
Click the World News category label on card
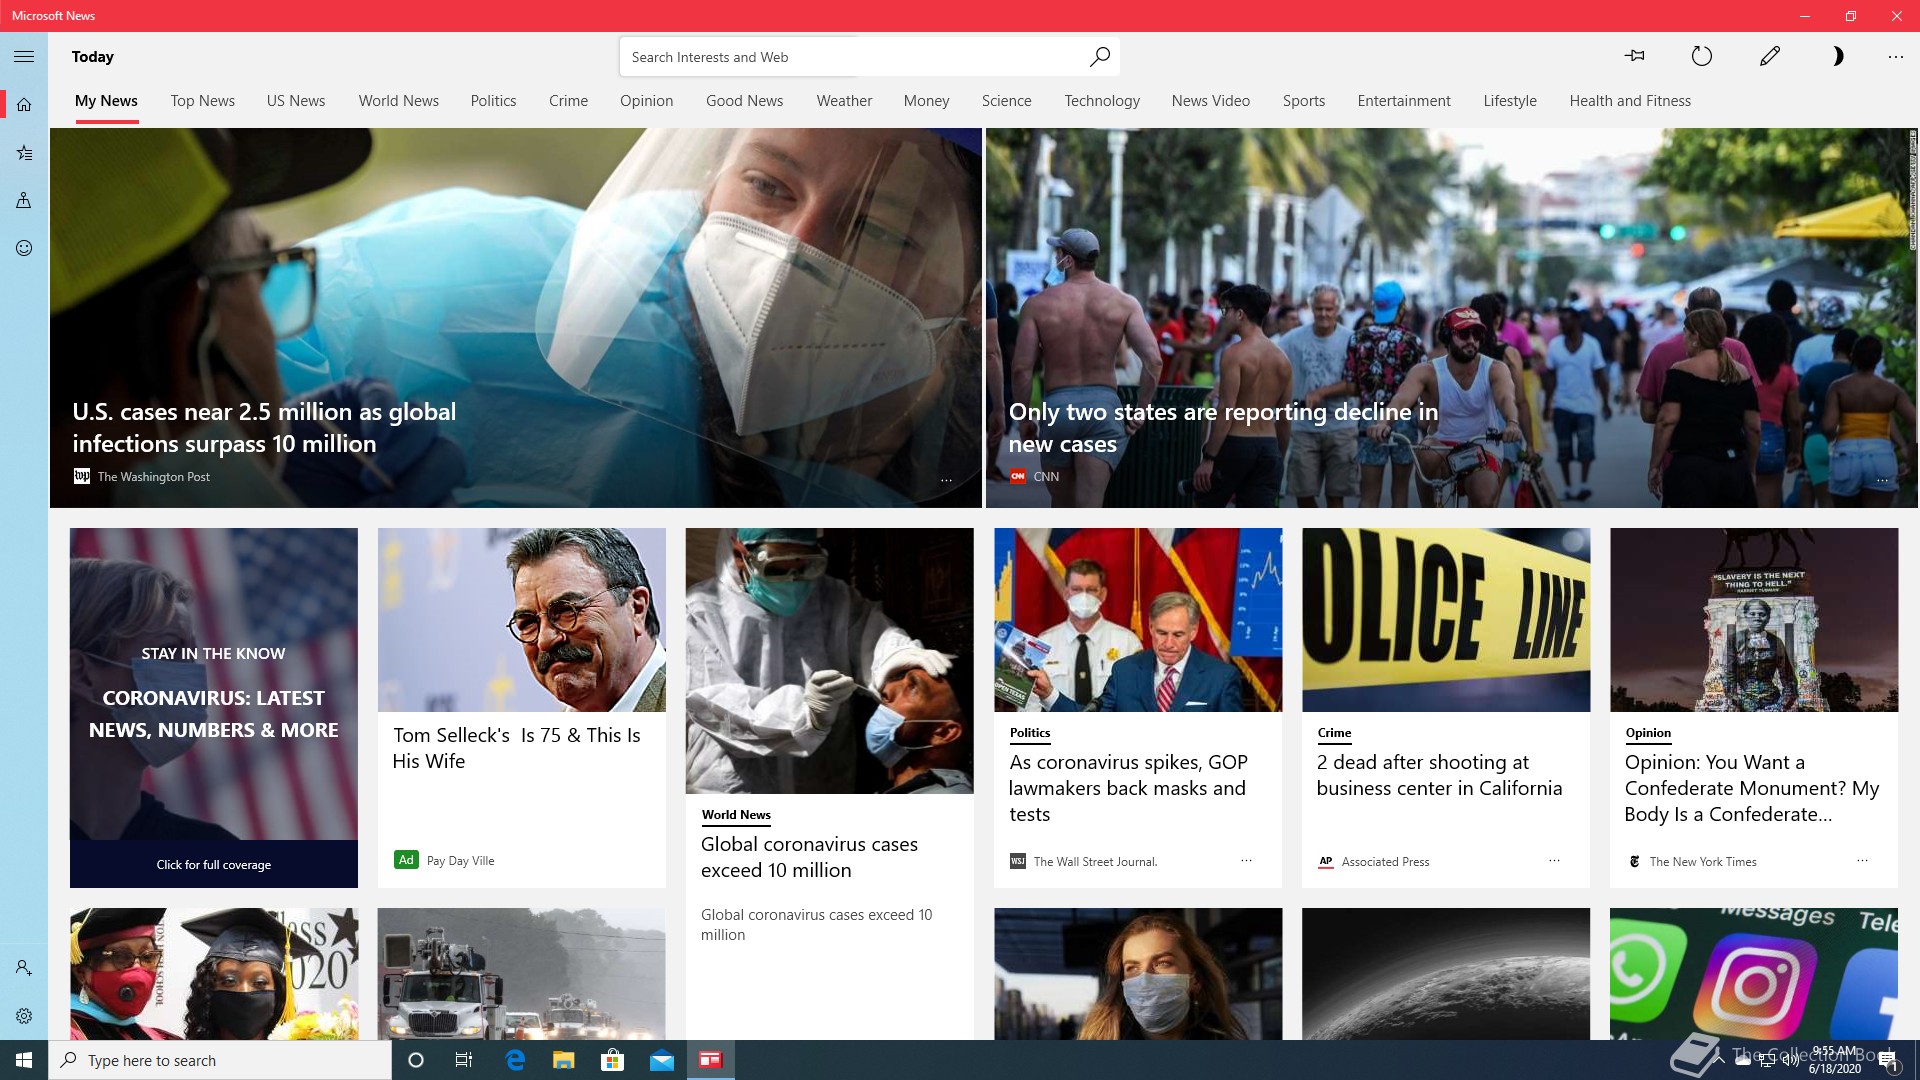click(x=736, y=815)
